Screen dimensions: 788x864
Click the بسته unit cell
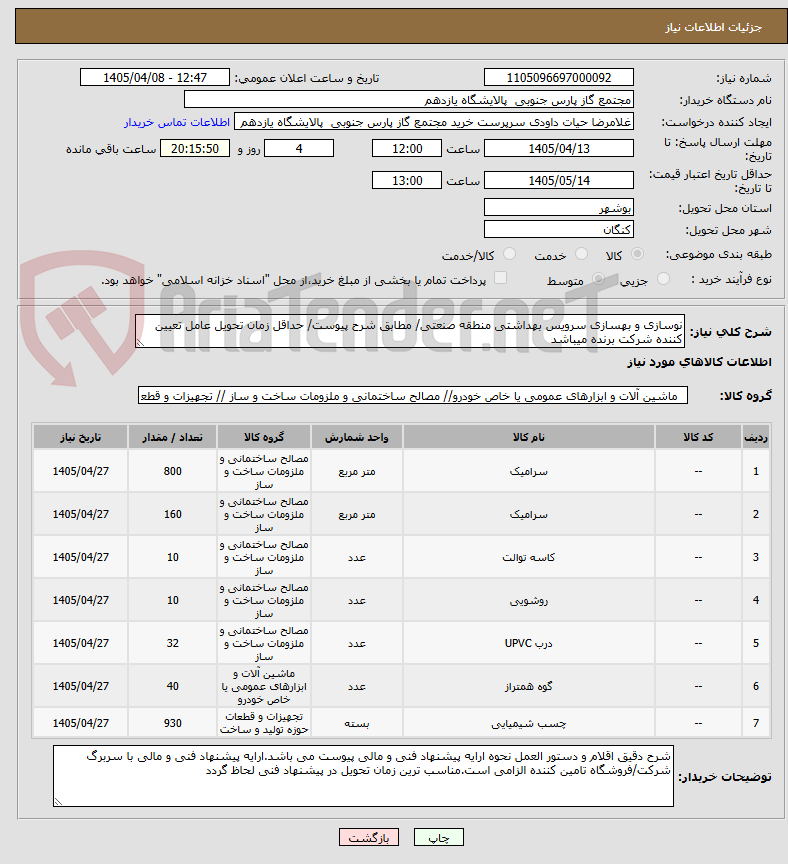click(357, 723)
